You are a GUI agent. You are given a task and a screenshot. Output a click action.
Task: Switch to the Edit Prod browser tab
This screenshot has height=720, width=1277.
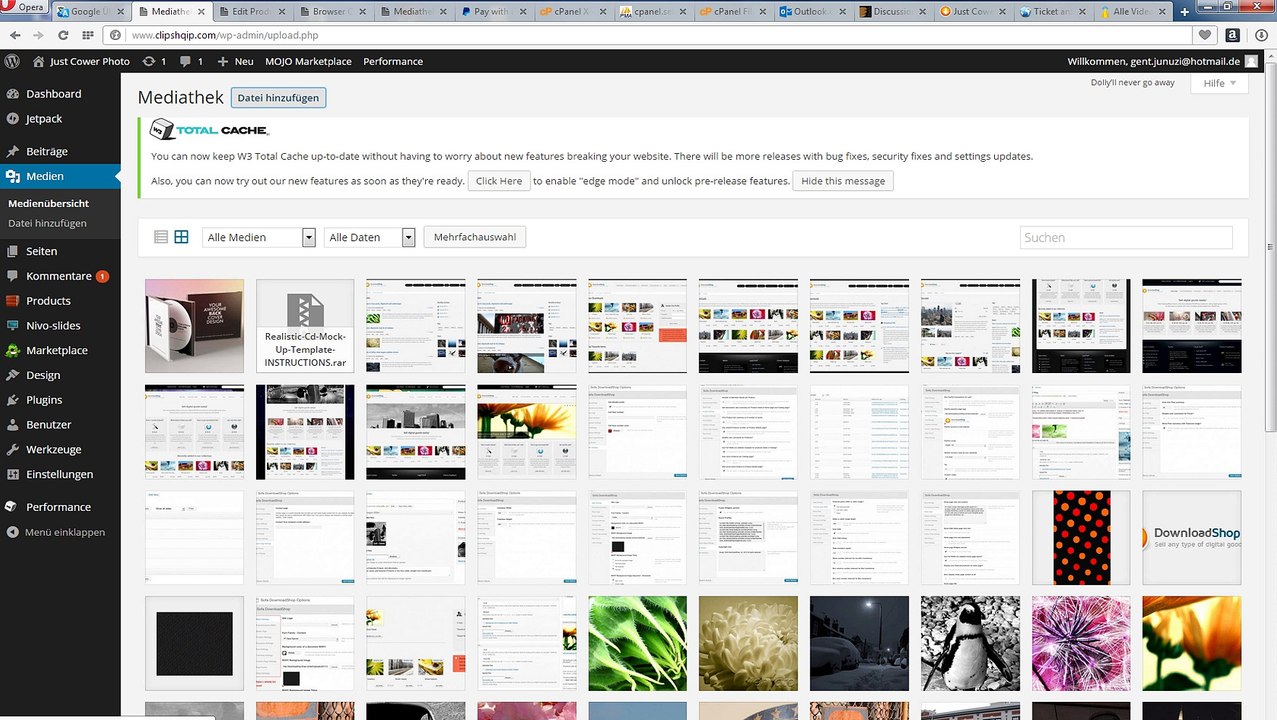point(253,12)
